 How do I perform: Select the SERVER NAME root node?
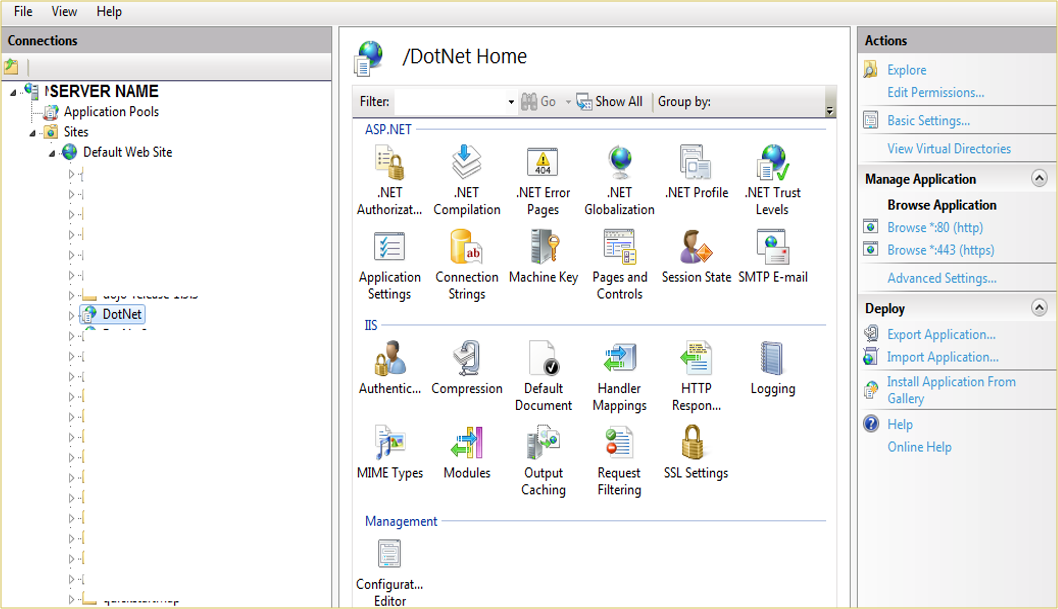[102, 91]
